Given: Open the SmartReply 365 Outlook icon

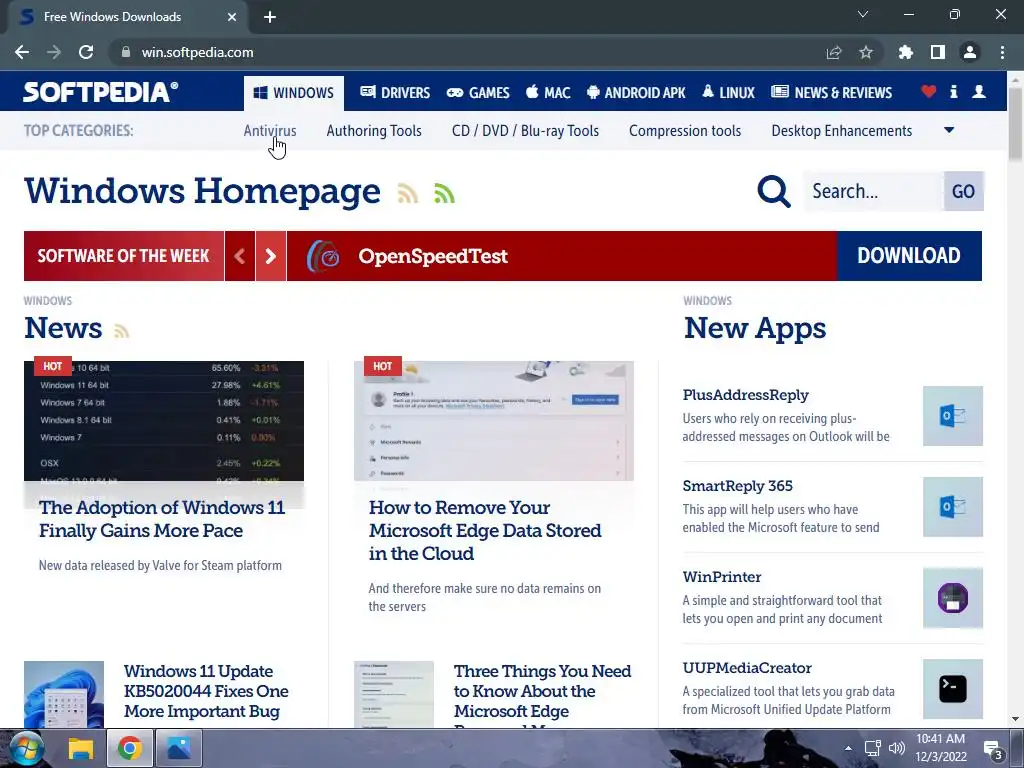Looking at the screenshot, I should (x=953, y=507).
